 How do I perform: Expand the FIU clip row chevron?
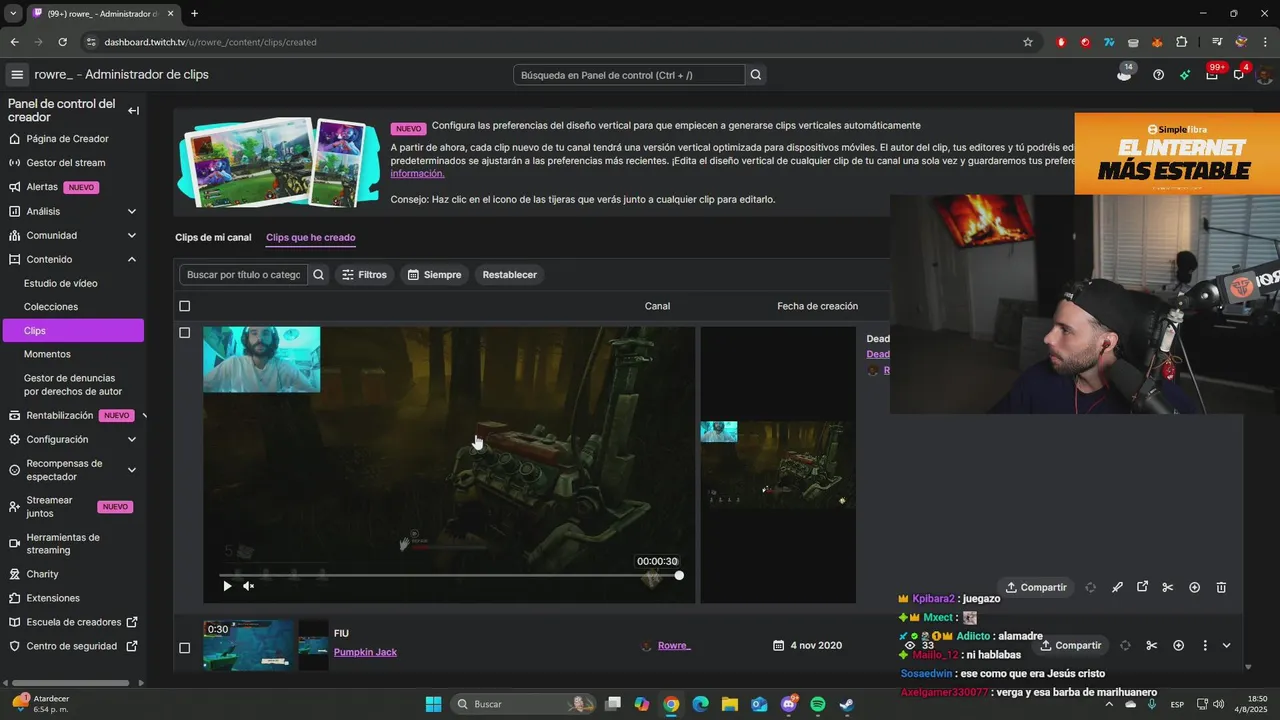[1227, 646]
